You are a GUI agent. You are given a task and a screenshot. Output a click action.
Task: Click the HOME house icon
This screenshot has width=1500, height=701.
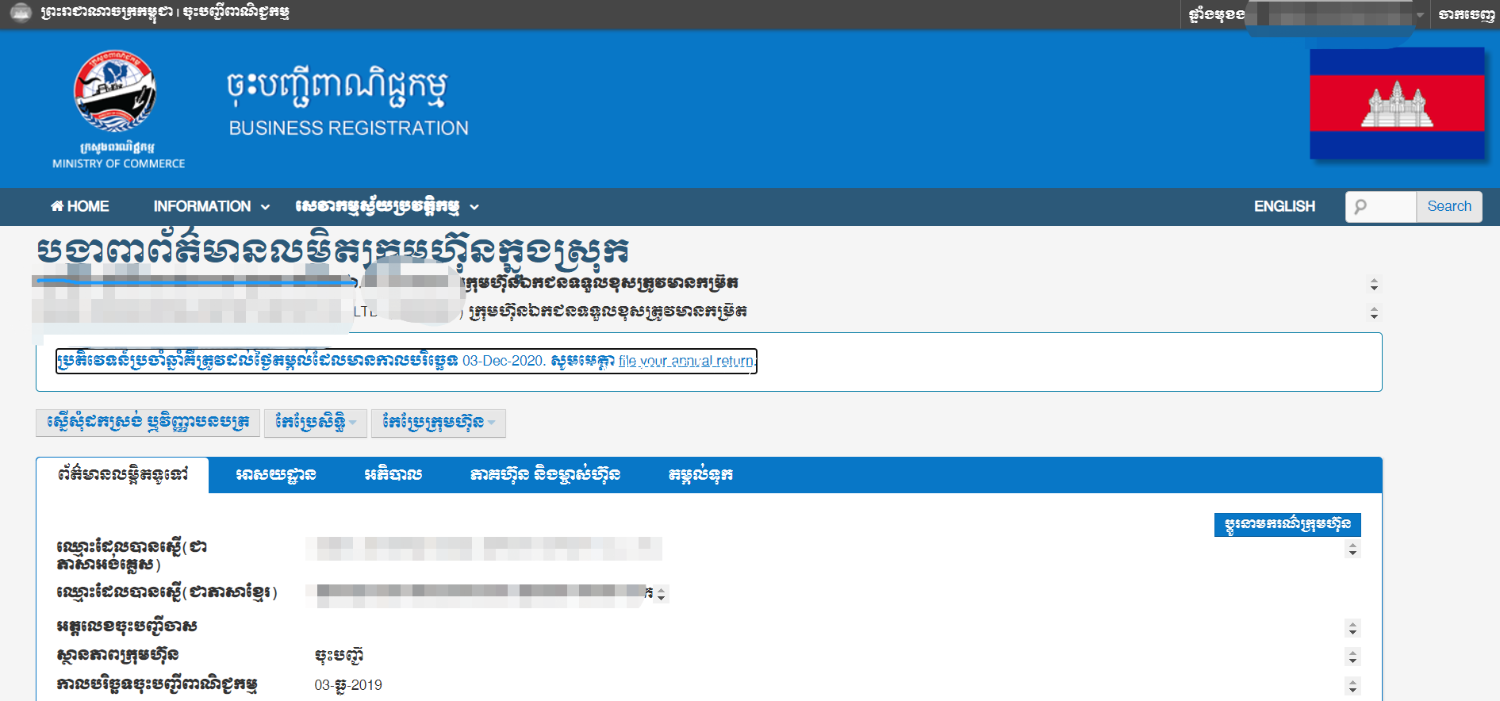click(57, 206)
